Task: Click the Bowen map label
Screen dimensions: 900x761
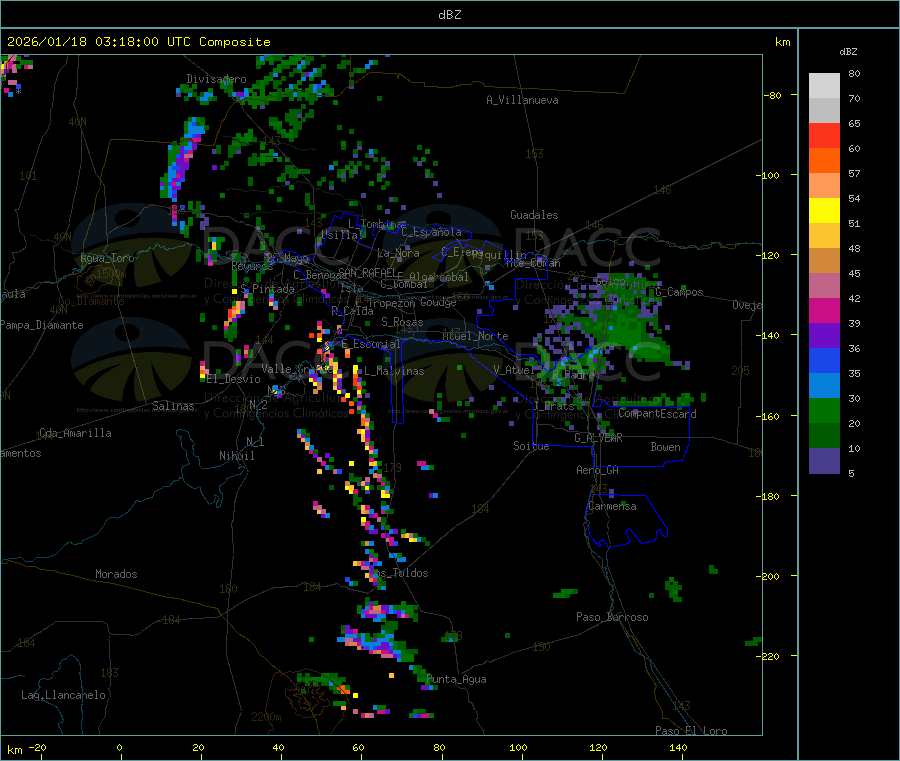Action: [x=665, y=447]
